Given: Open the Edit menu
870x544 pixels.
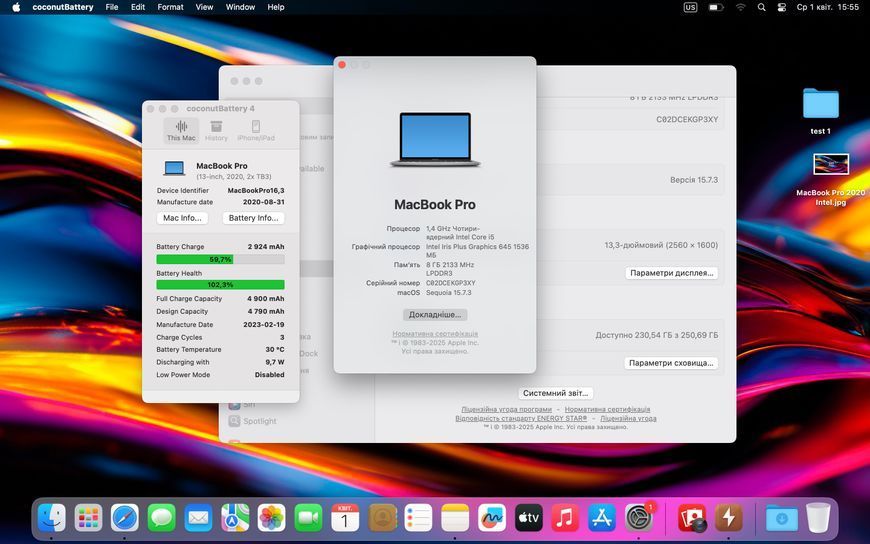Looking at the screenshot, I should coord(138,7).
